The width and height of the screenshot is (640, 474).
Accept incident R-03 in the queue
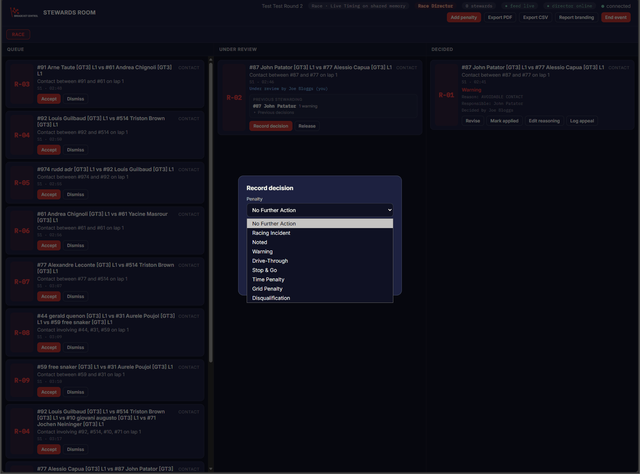[49, 99]
